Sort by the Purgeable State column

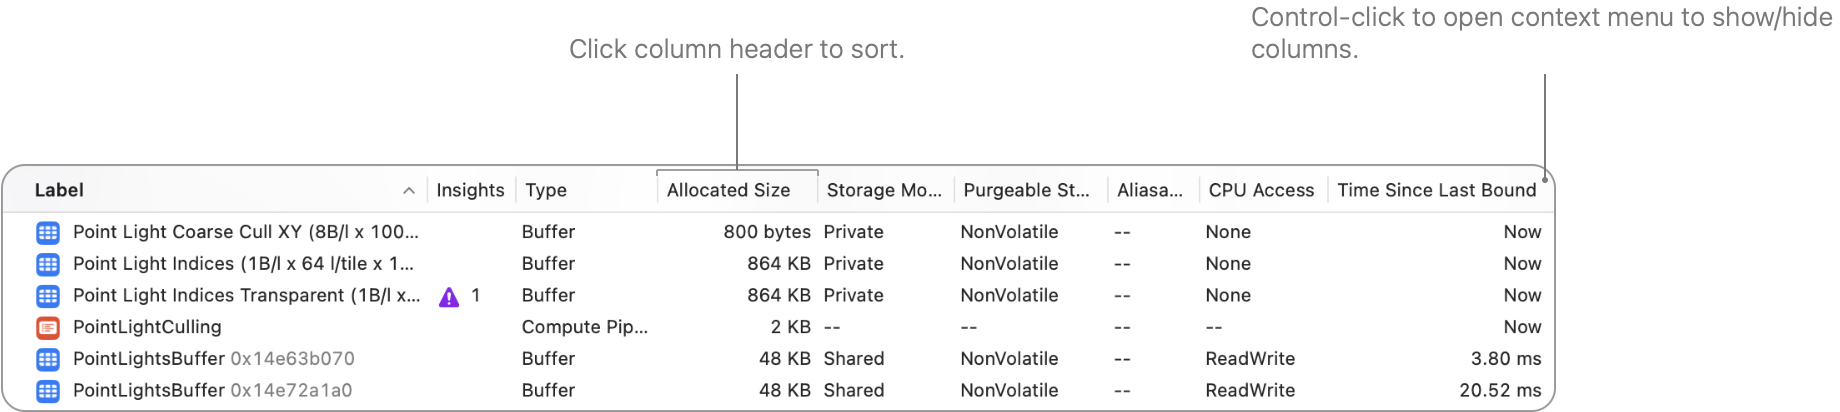click(1026, 190)
